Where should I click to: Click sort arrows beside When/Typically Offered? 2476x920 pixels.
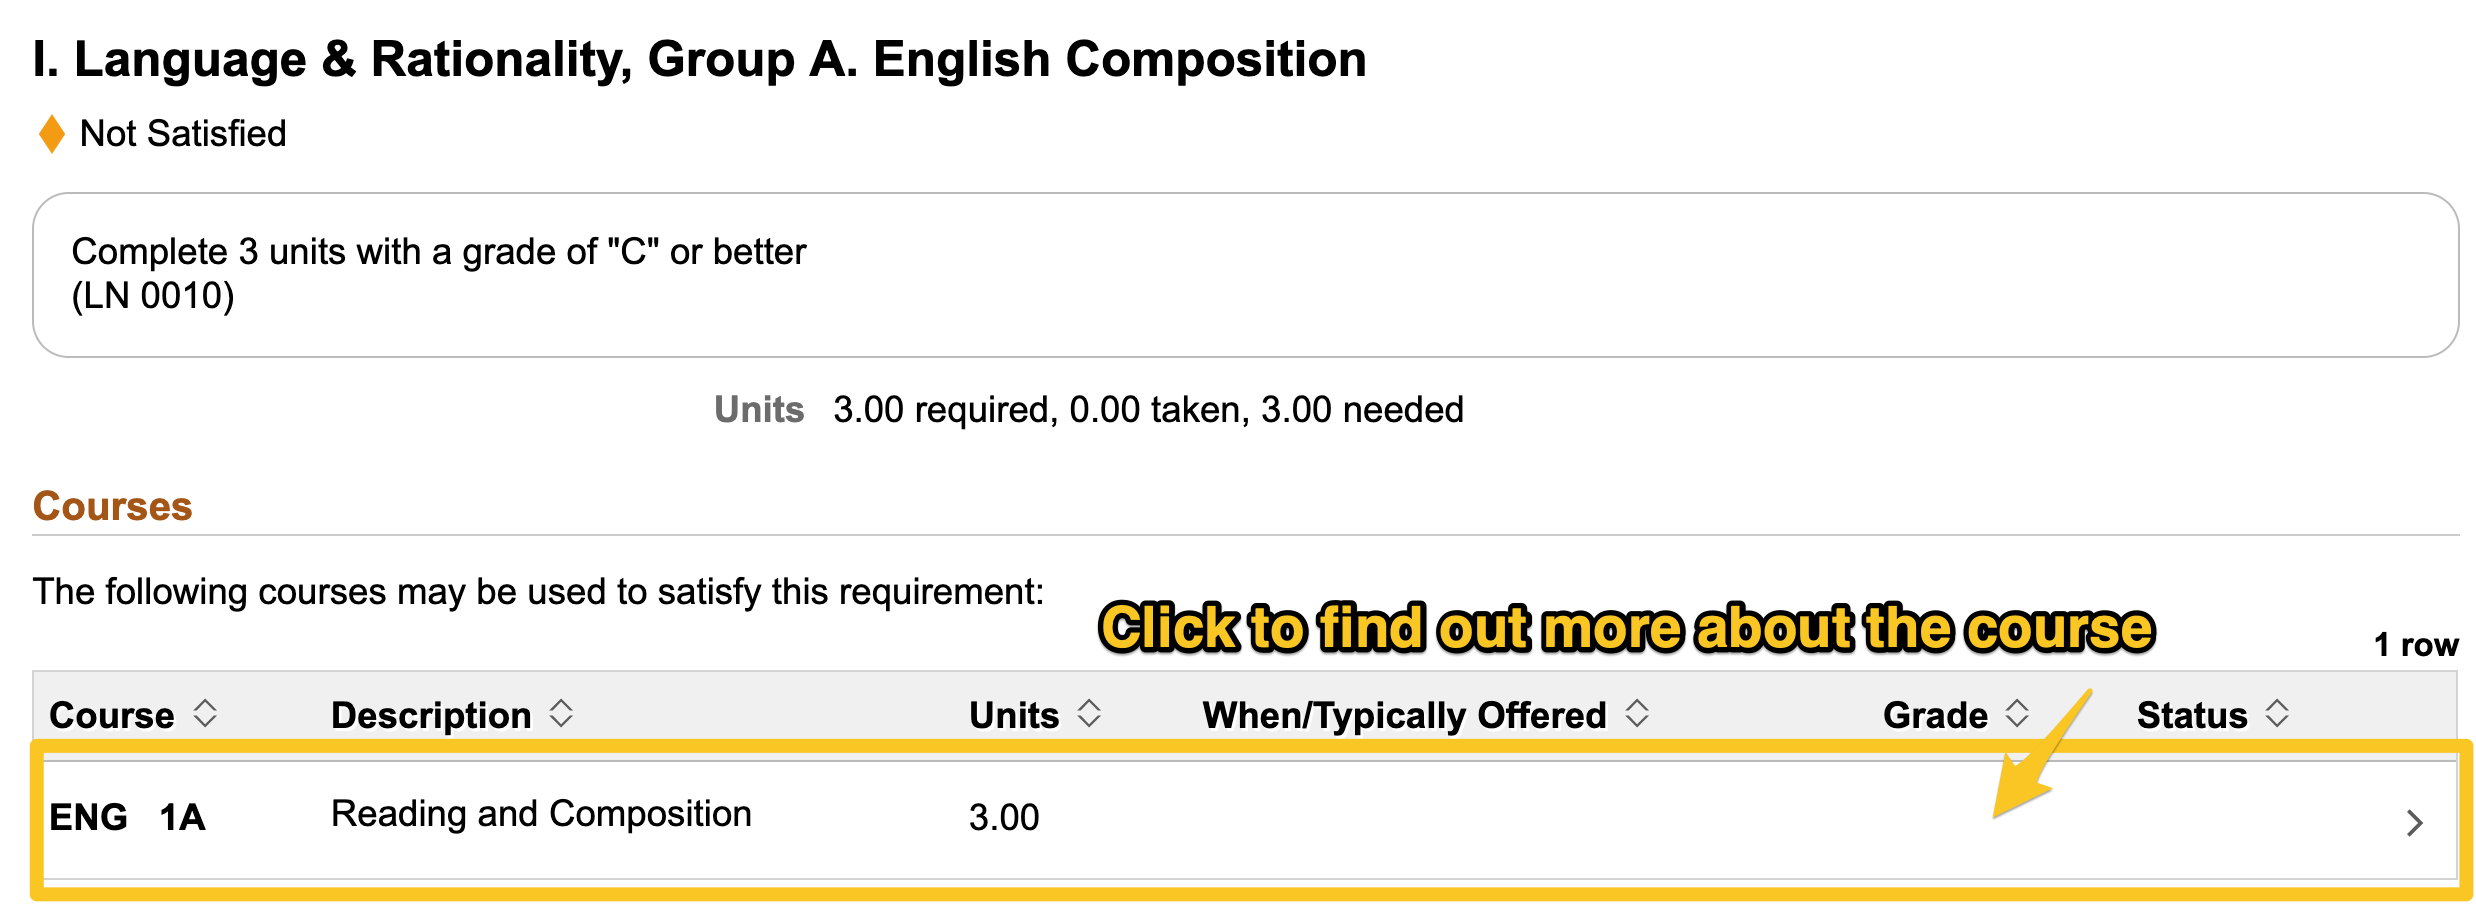(1637, 714)
